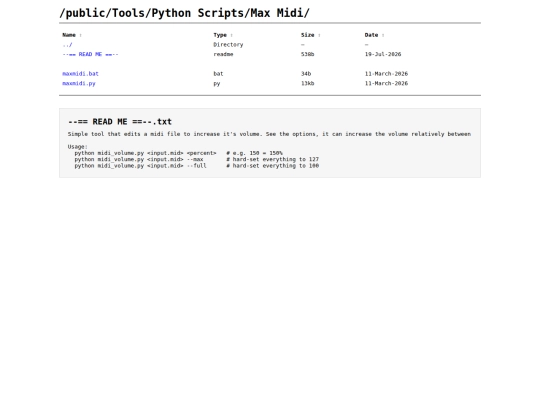Click the usage line with <percent> argument
The image size is (540, 405).
178,153
